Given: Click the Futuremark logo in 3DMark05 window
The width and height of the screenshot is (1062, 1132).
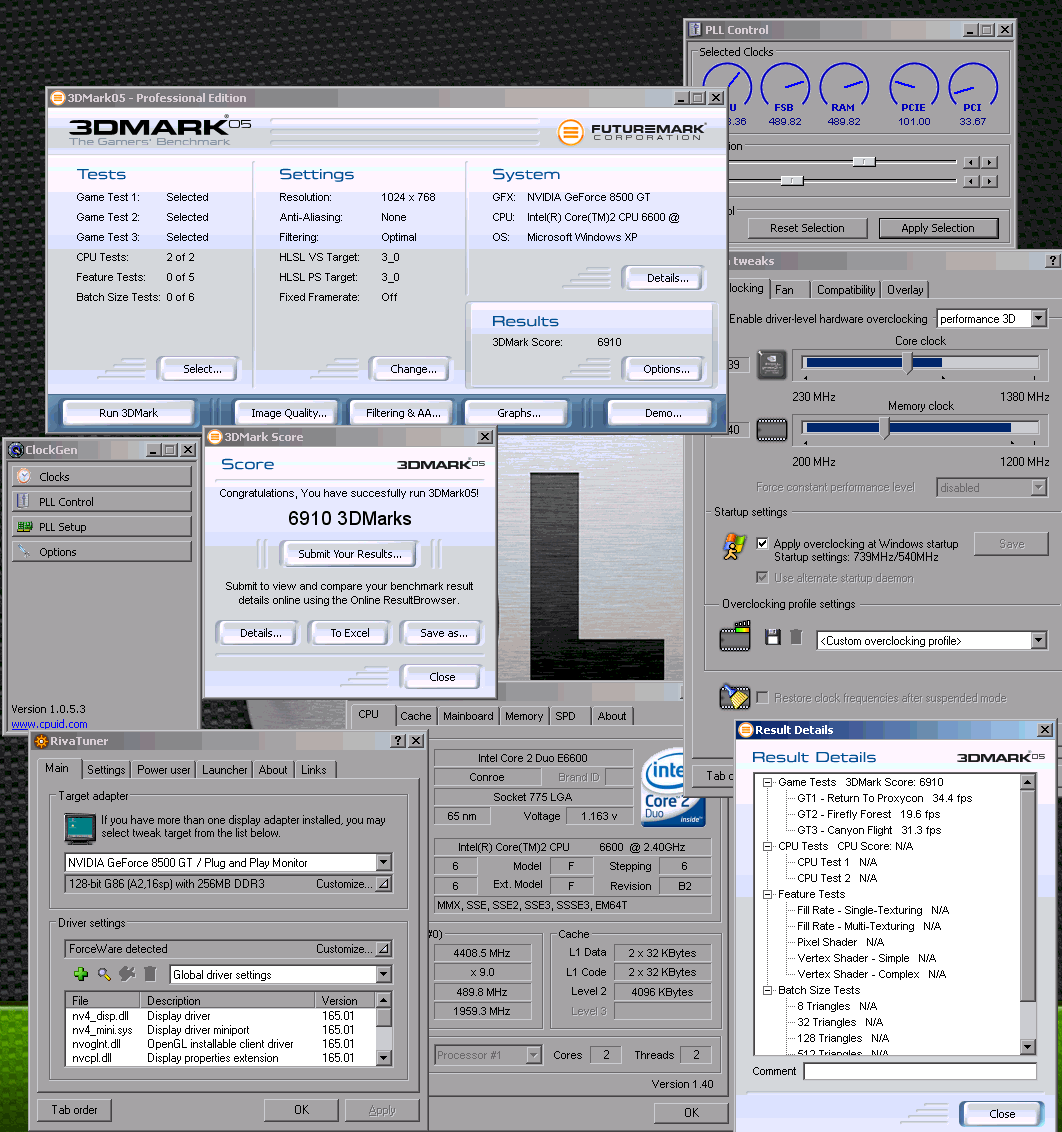Looking at the screenshot, I should click(x=632, y=131).
